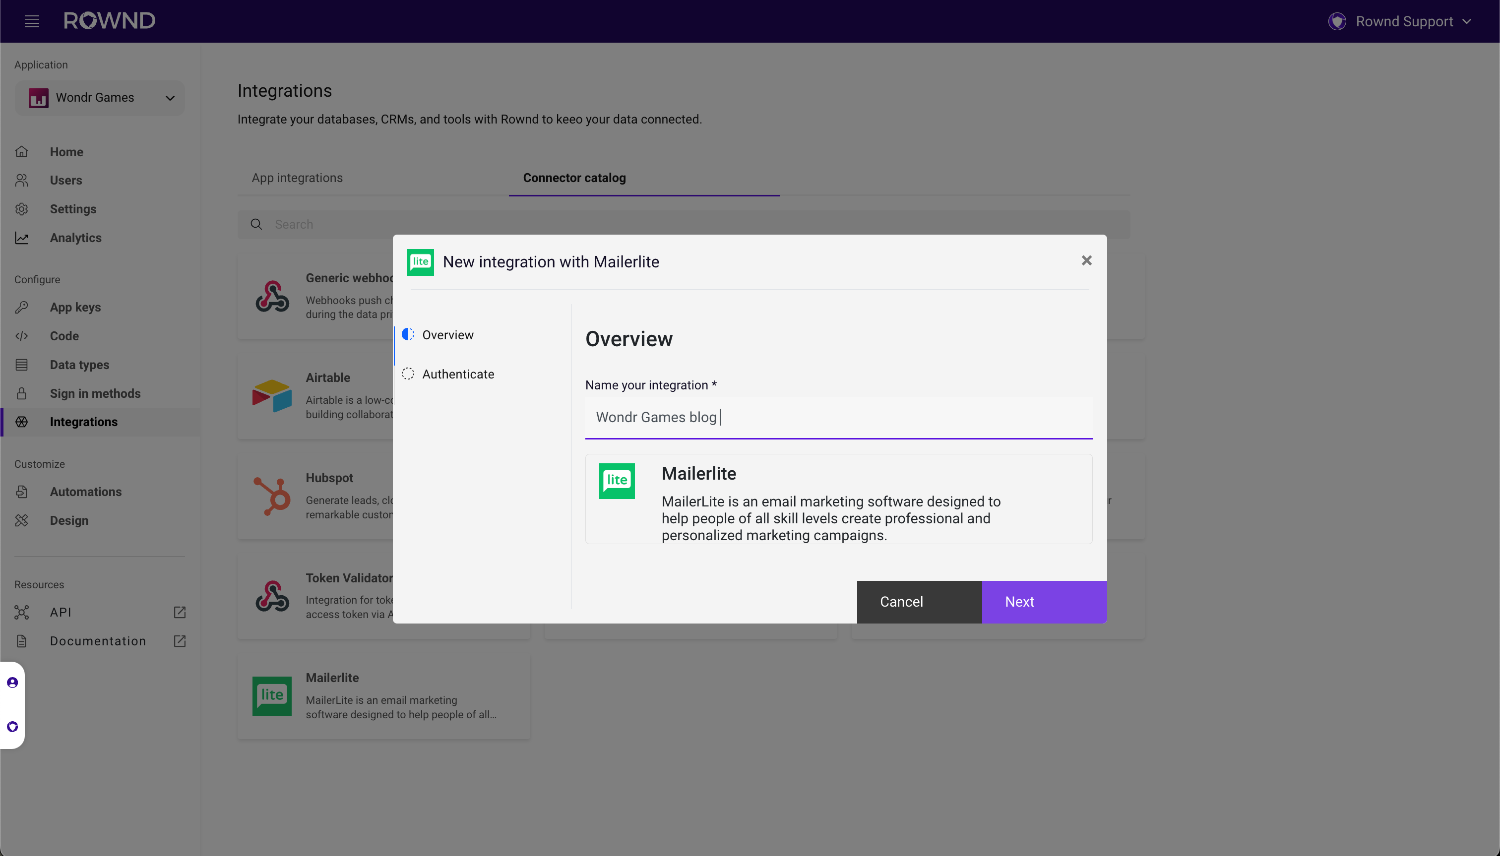Open the Generic webhook connector card
This screenshot has width=1500, height=856.
316,297
